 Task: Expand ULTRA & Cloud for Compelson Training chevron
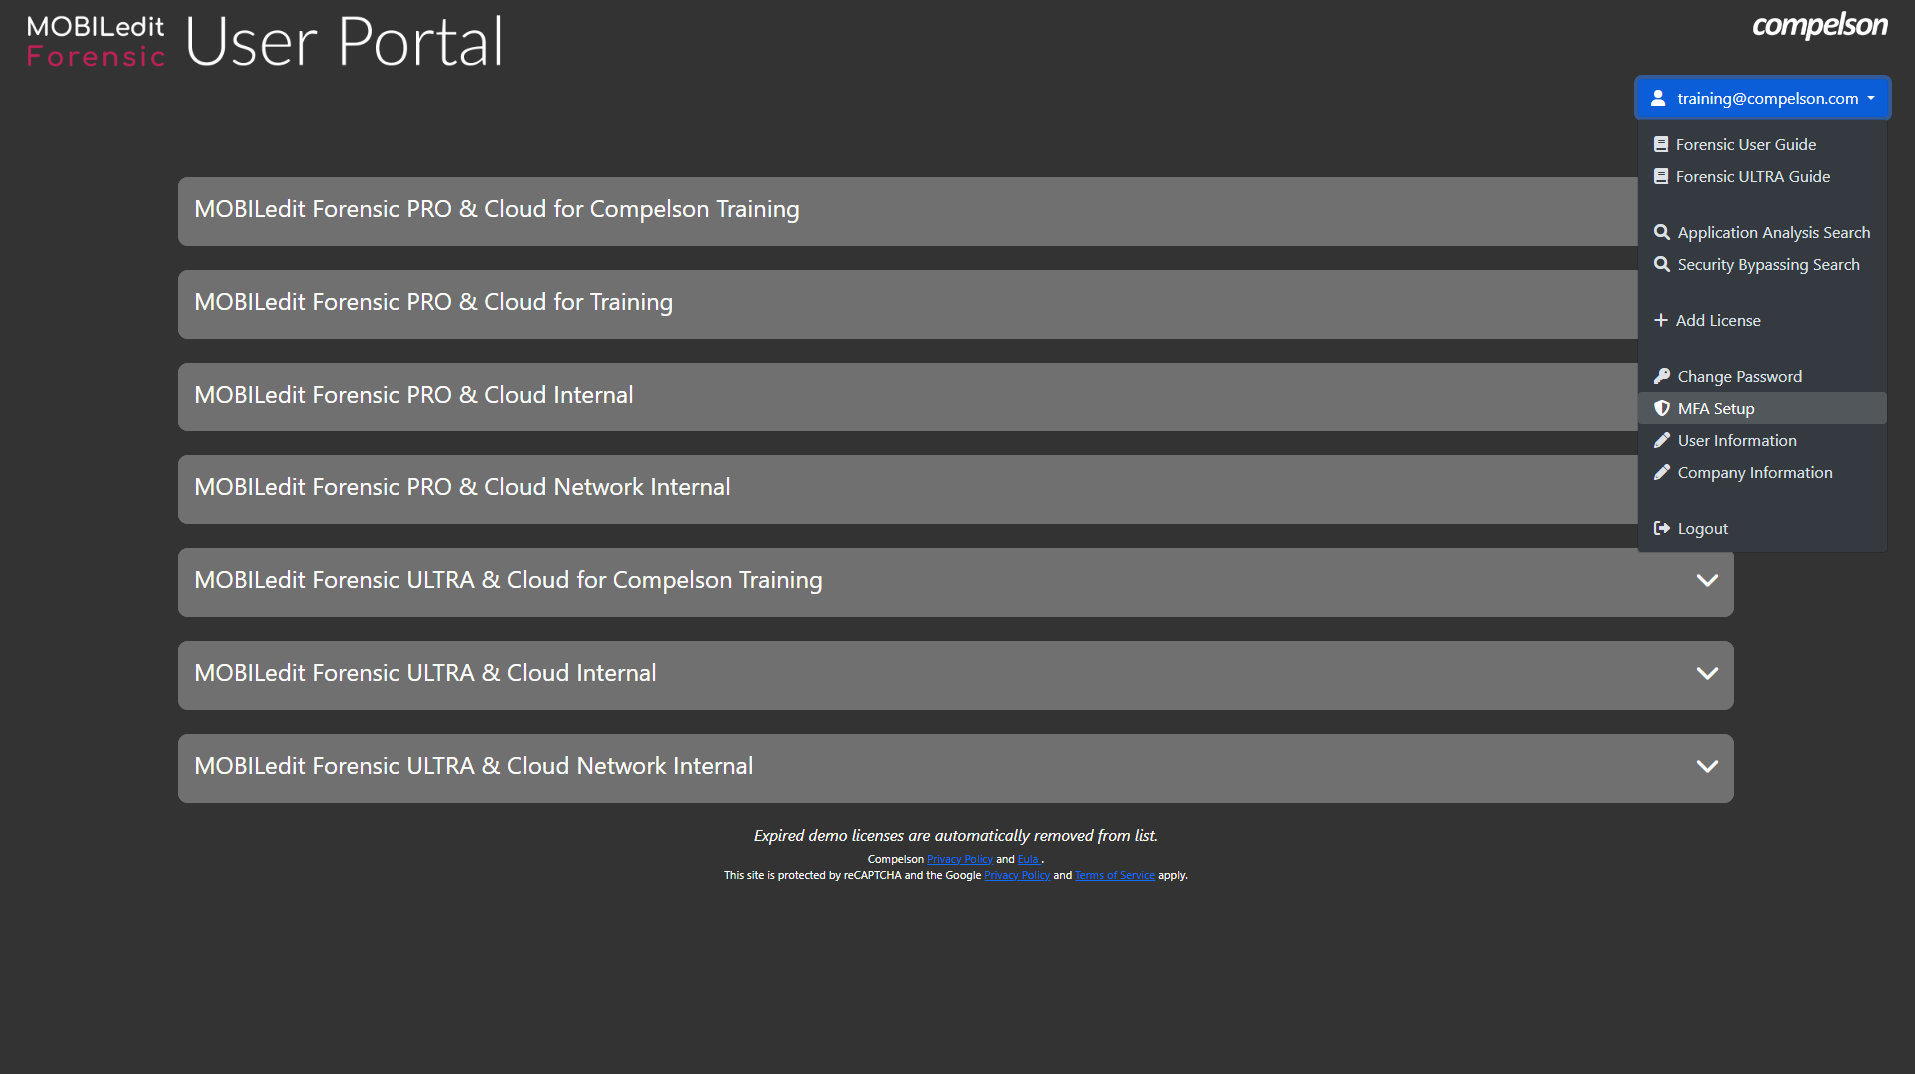point(1707,581)
